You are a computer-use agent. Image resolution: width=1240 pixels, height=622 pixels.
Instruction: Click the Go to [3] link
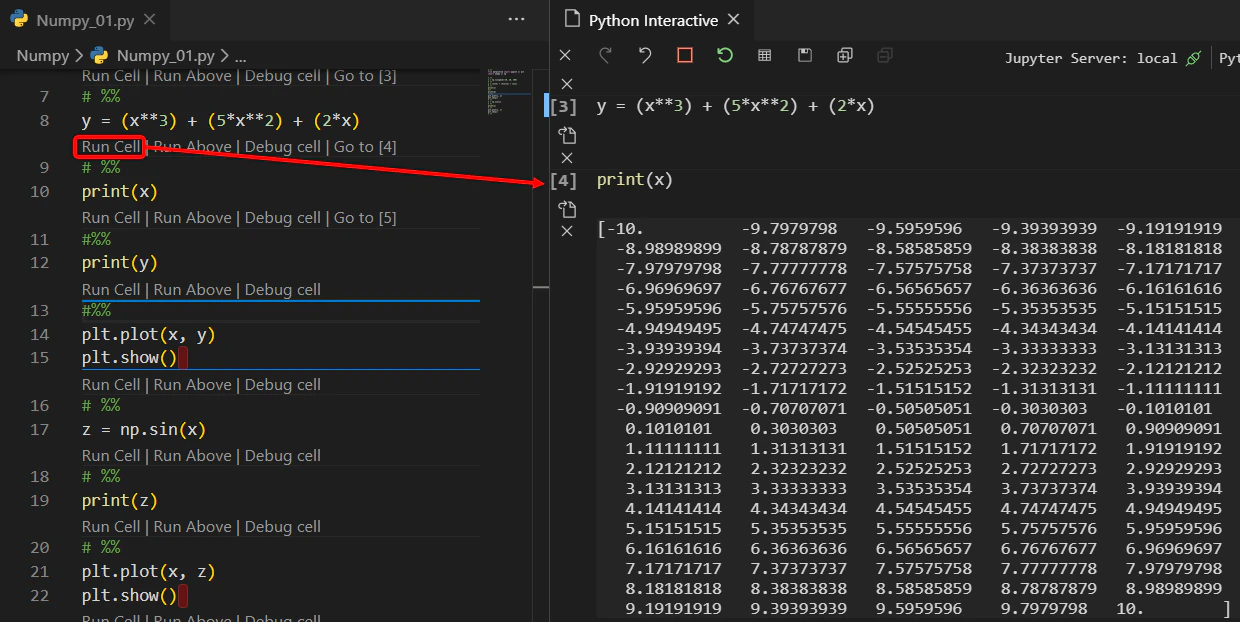tap(365, 76)
